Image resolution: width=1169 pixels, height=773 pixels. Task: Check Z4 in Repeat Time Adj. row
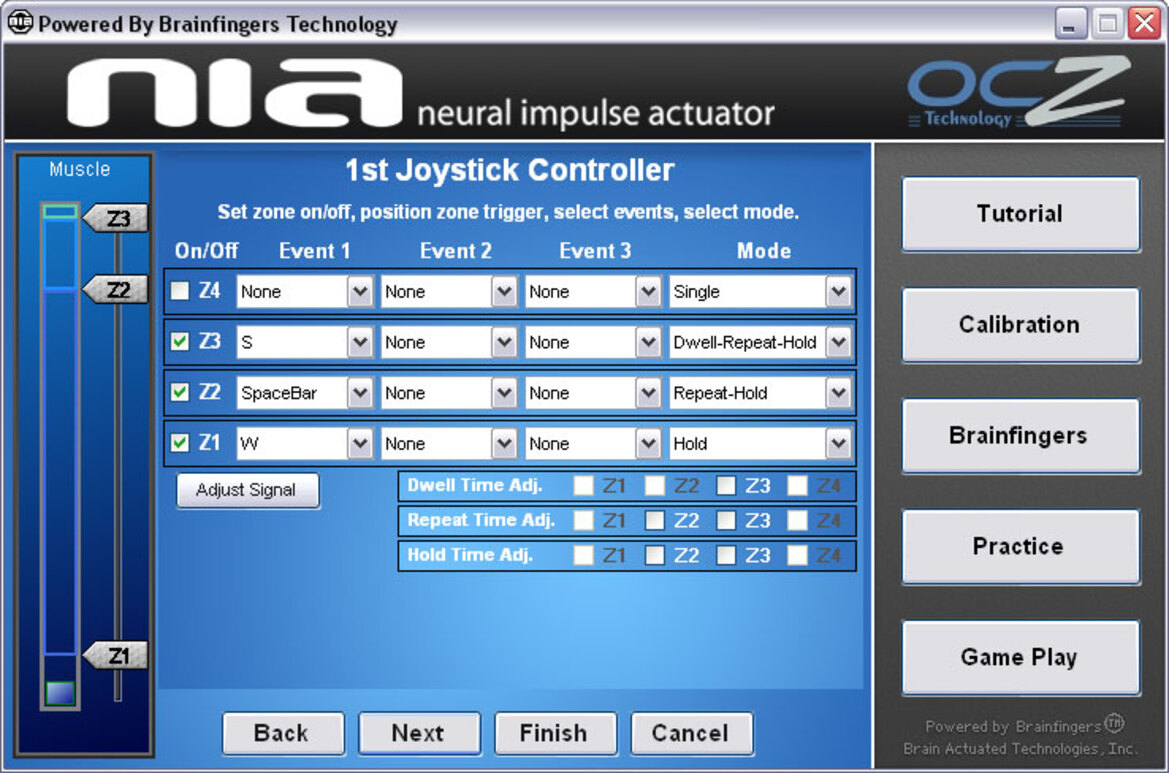[798, 520]
